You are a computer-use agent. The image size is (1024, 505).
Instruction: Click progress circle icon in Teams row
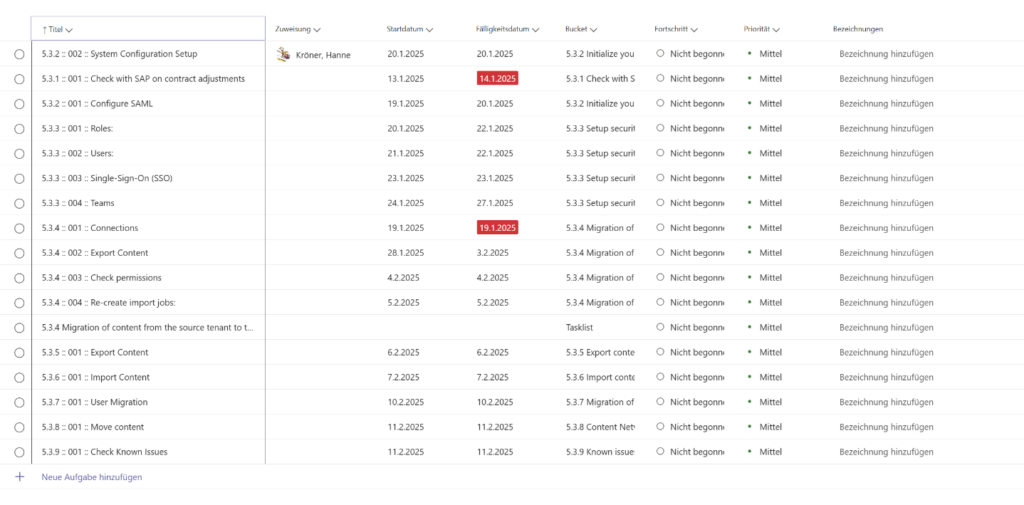pyautogui.click(x=660, y=203)
